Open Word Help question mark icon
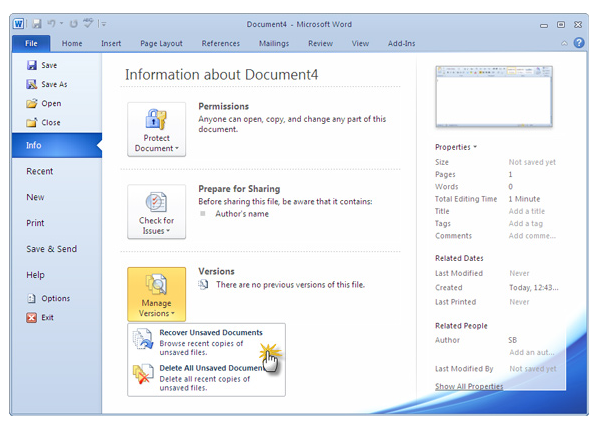602x435 pixels. [x=579, y=43]
